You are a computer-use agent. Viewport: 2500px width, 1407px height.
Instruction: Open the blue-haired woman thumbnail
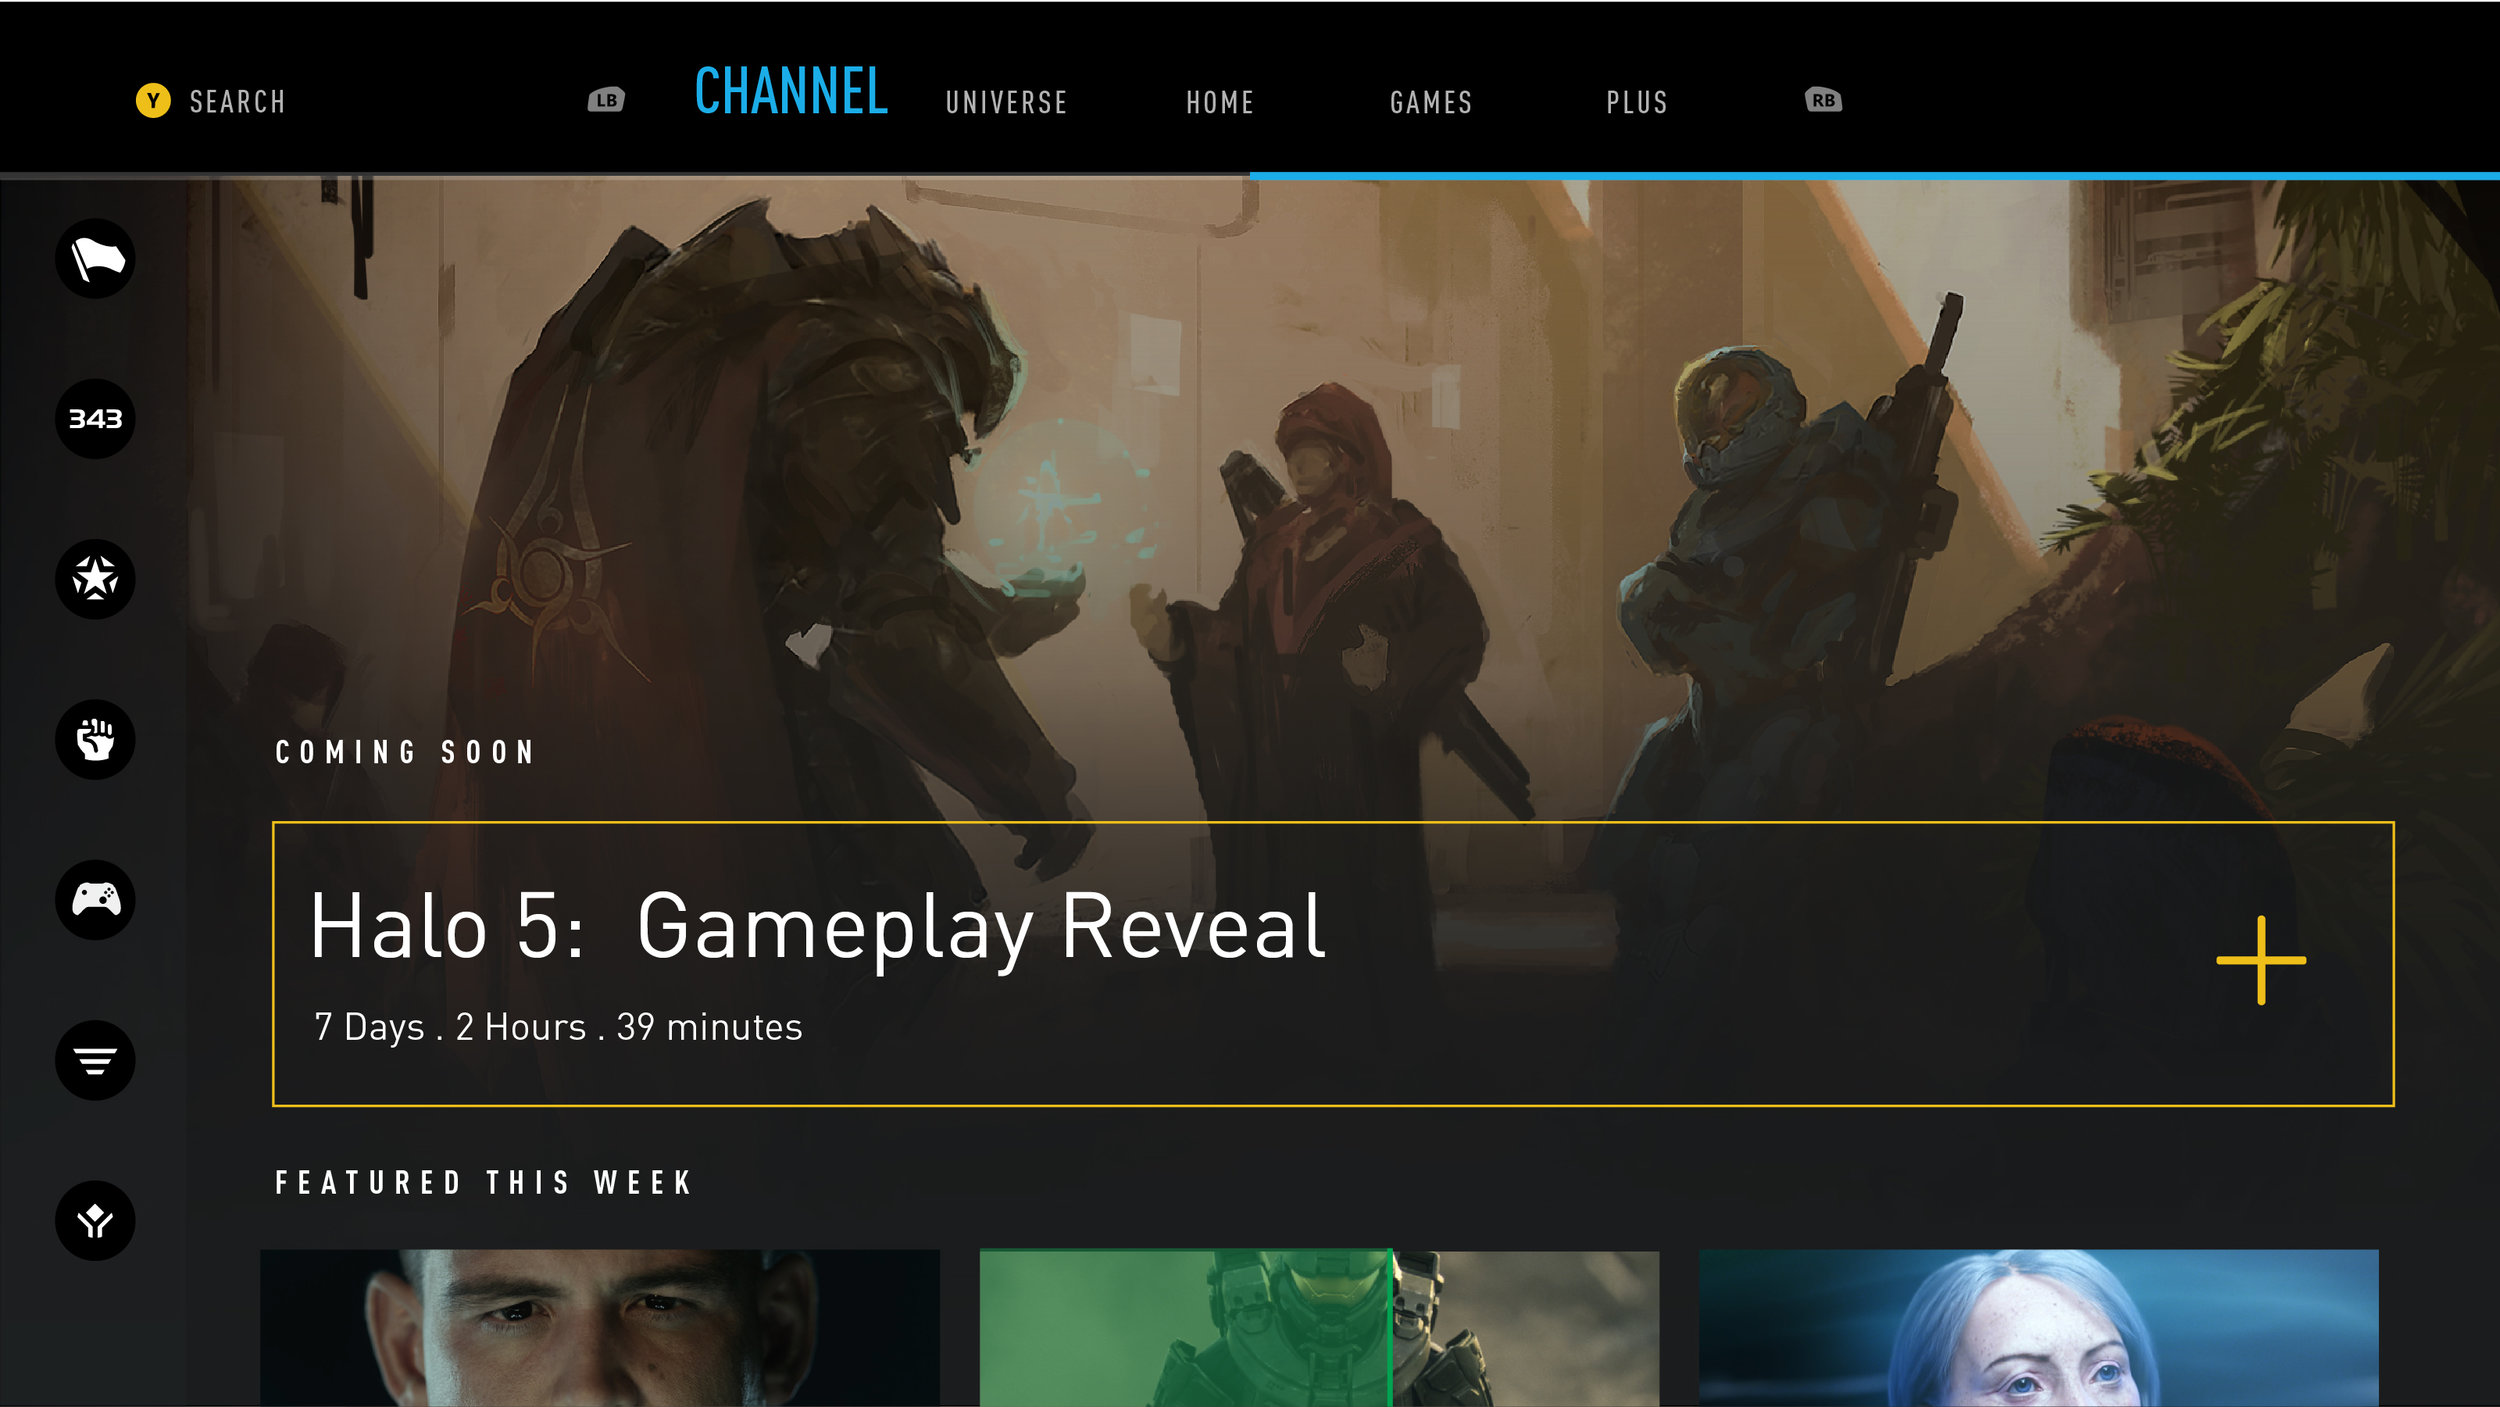(x=2039, y=1328)
